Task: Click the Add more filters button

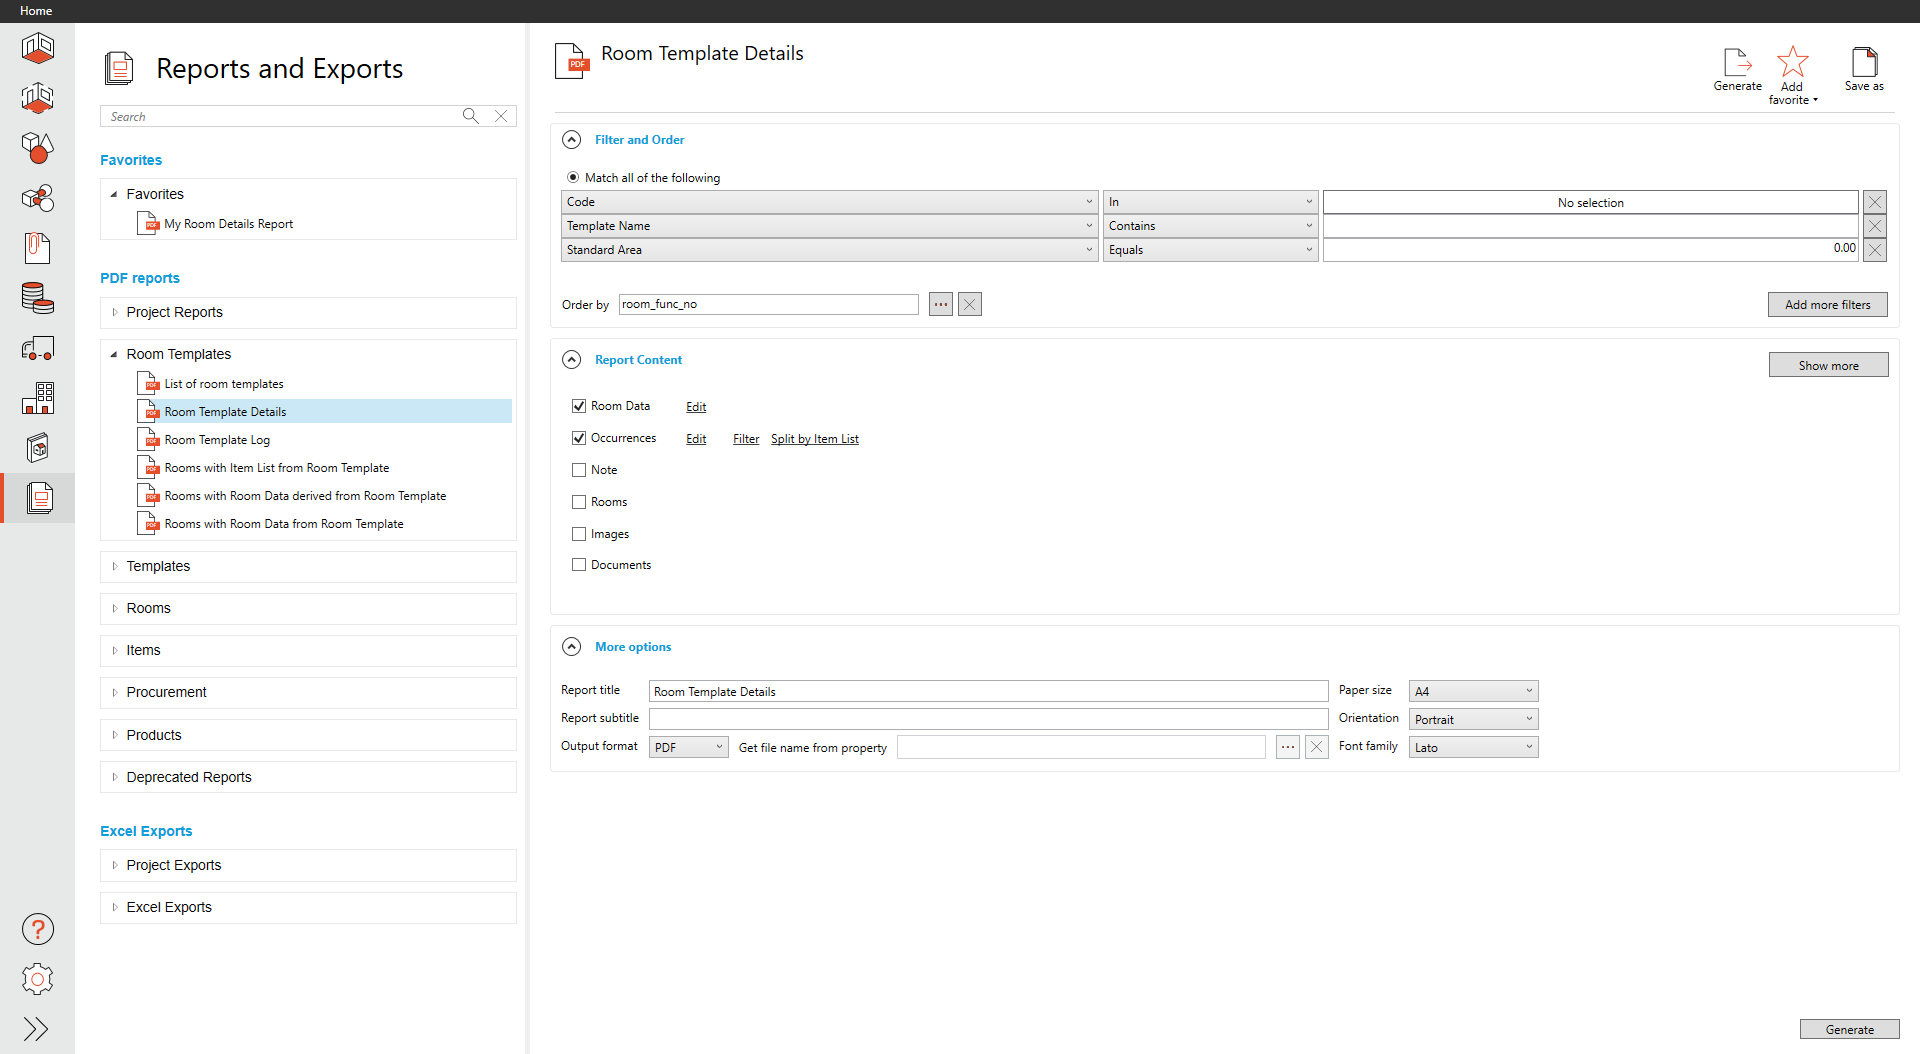Action: 1827,305
